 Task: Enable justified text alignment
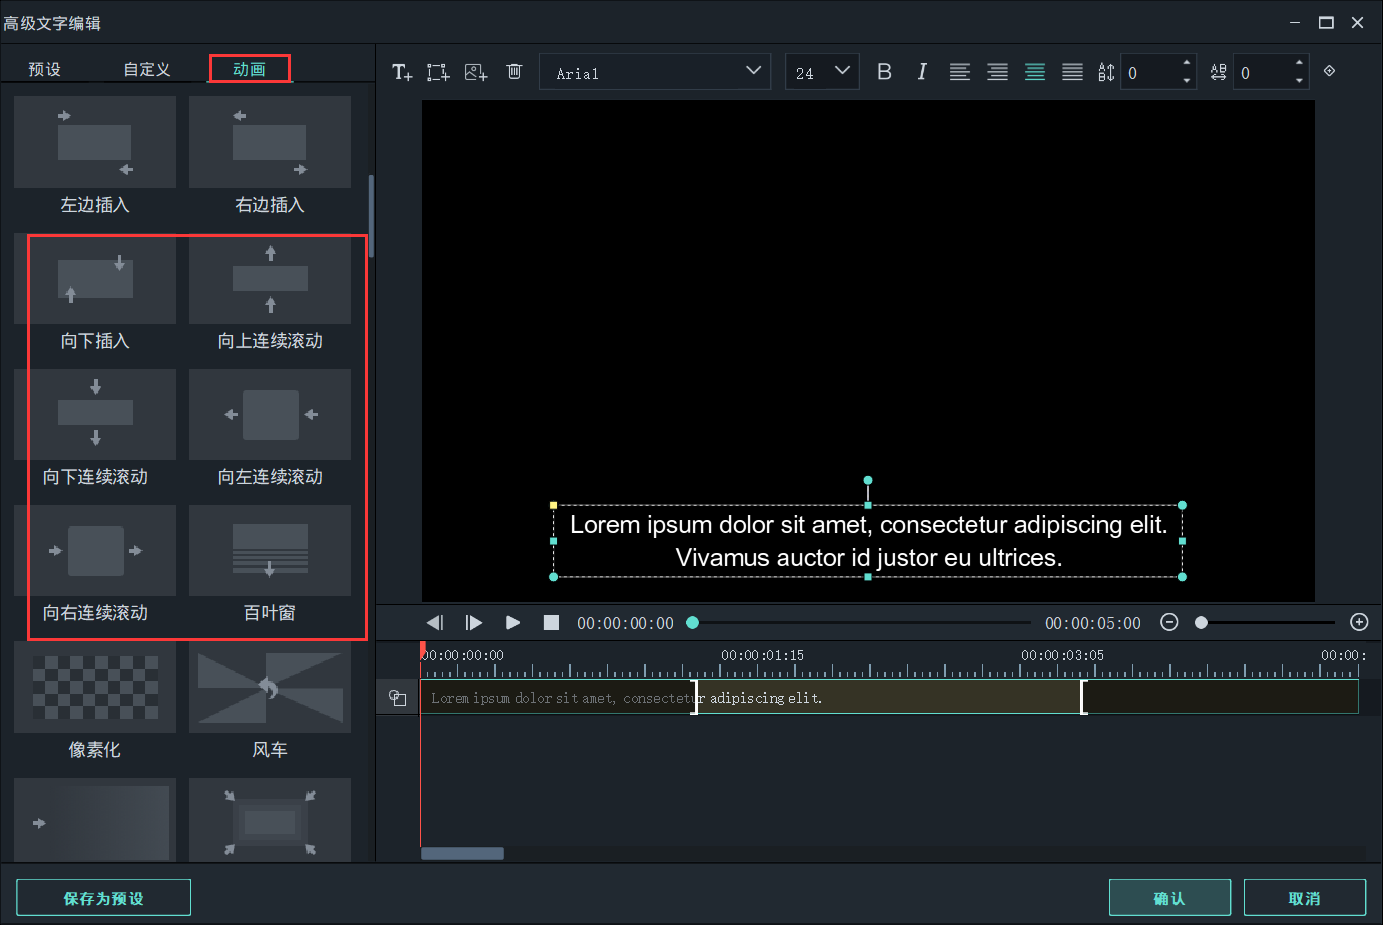[1072, 72]
